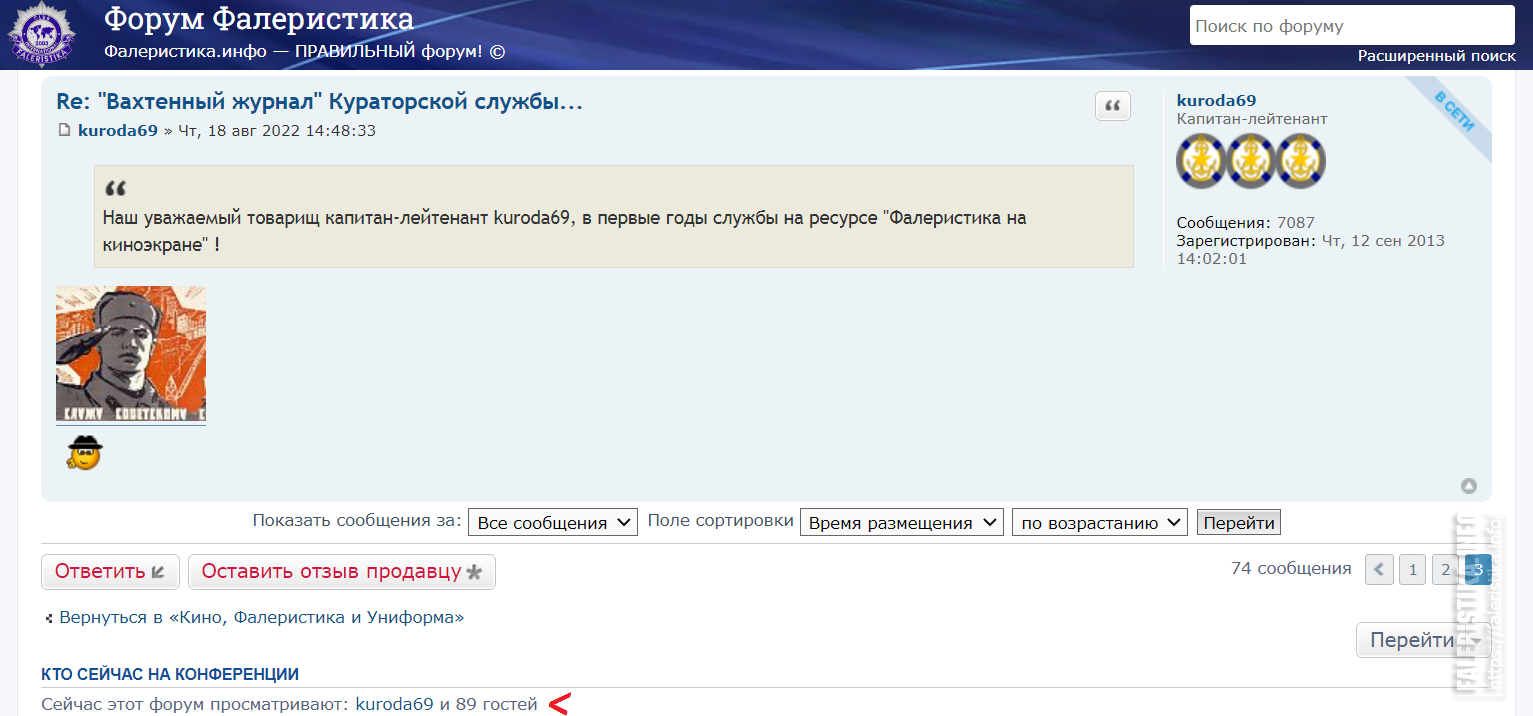Click the post icon beside kuroda69's post date
Viewport: 1533px width, 716px height.
tap(65, 130)
